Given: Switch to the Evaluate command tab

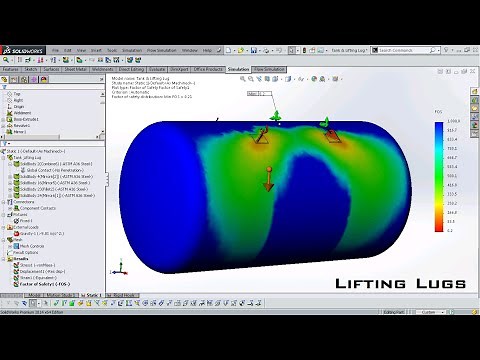Looking at the screenshot, I should (x=157, y=69).
